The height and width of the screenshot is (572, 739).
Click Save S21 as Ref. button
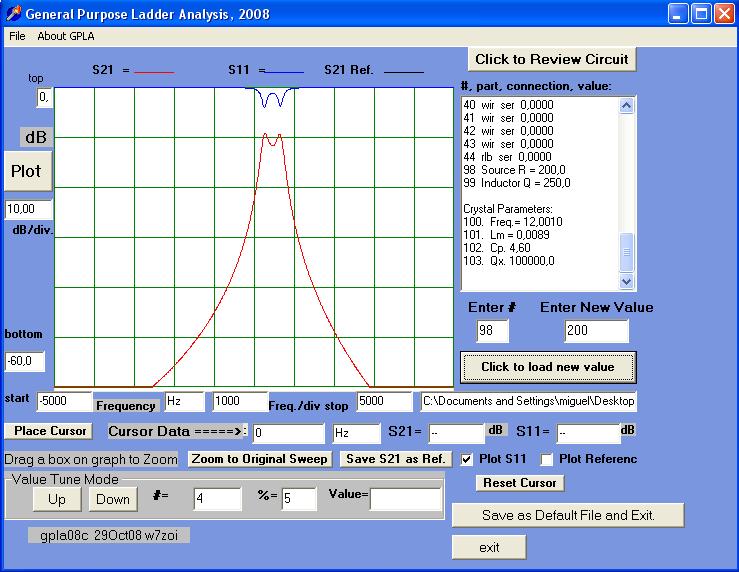click(395, 459)
